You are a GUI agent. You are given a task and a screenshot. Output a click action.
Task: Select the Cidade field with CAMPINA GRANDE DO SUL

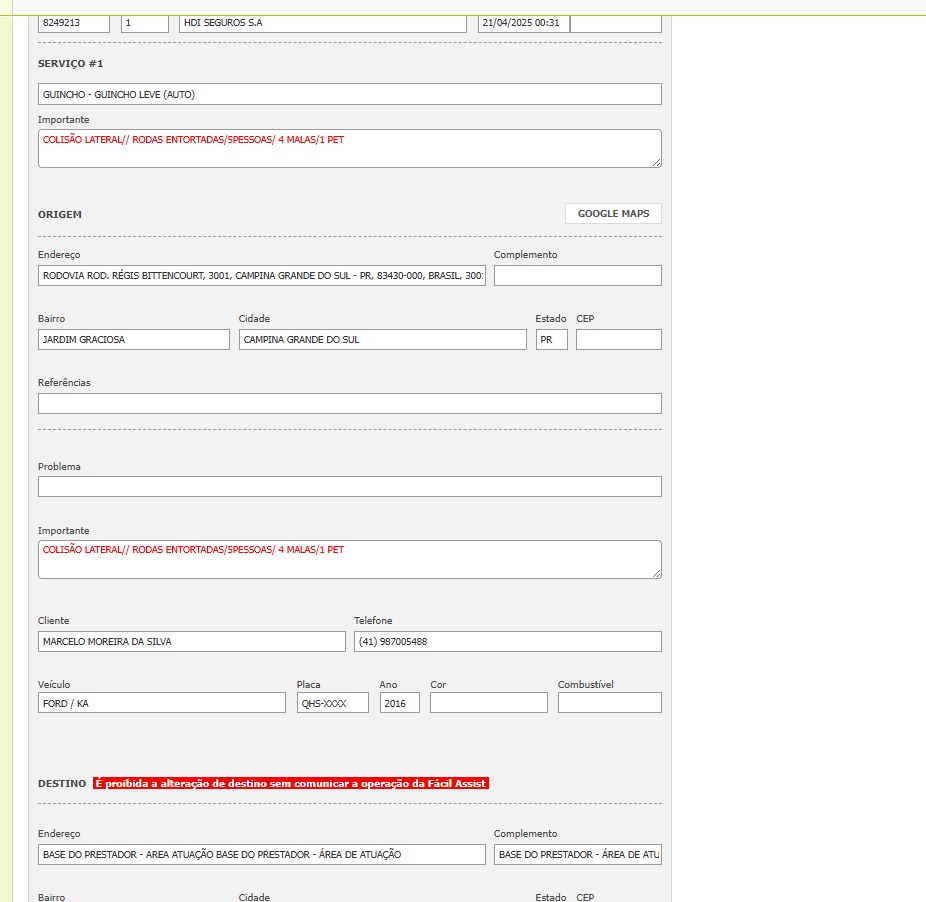pyautogui.click(x=382, y=340)
